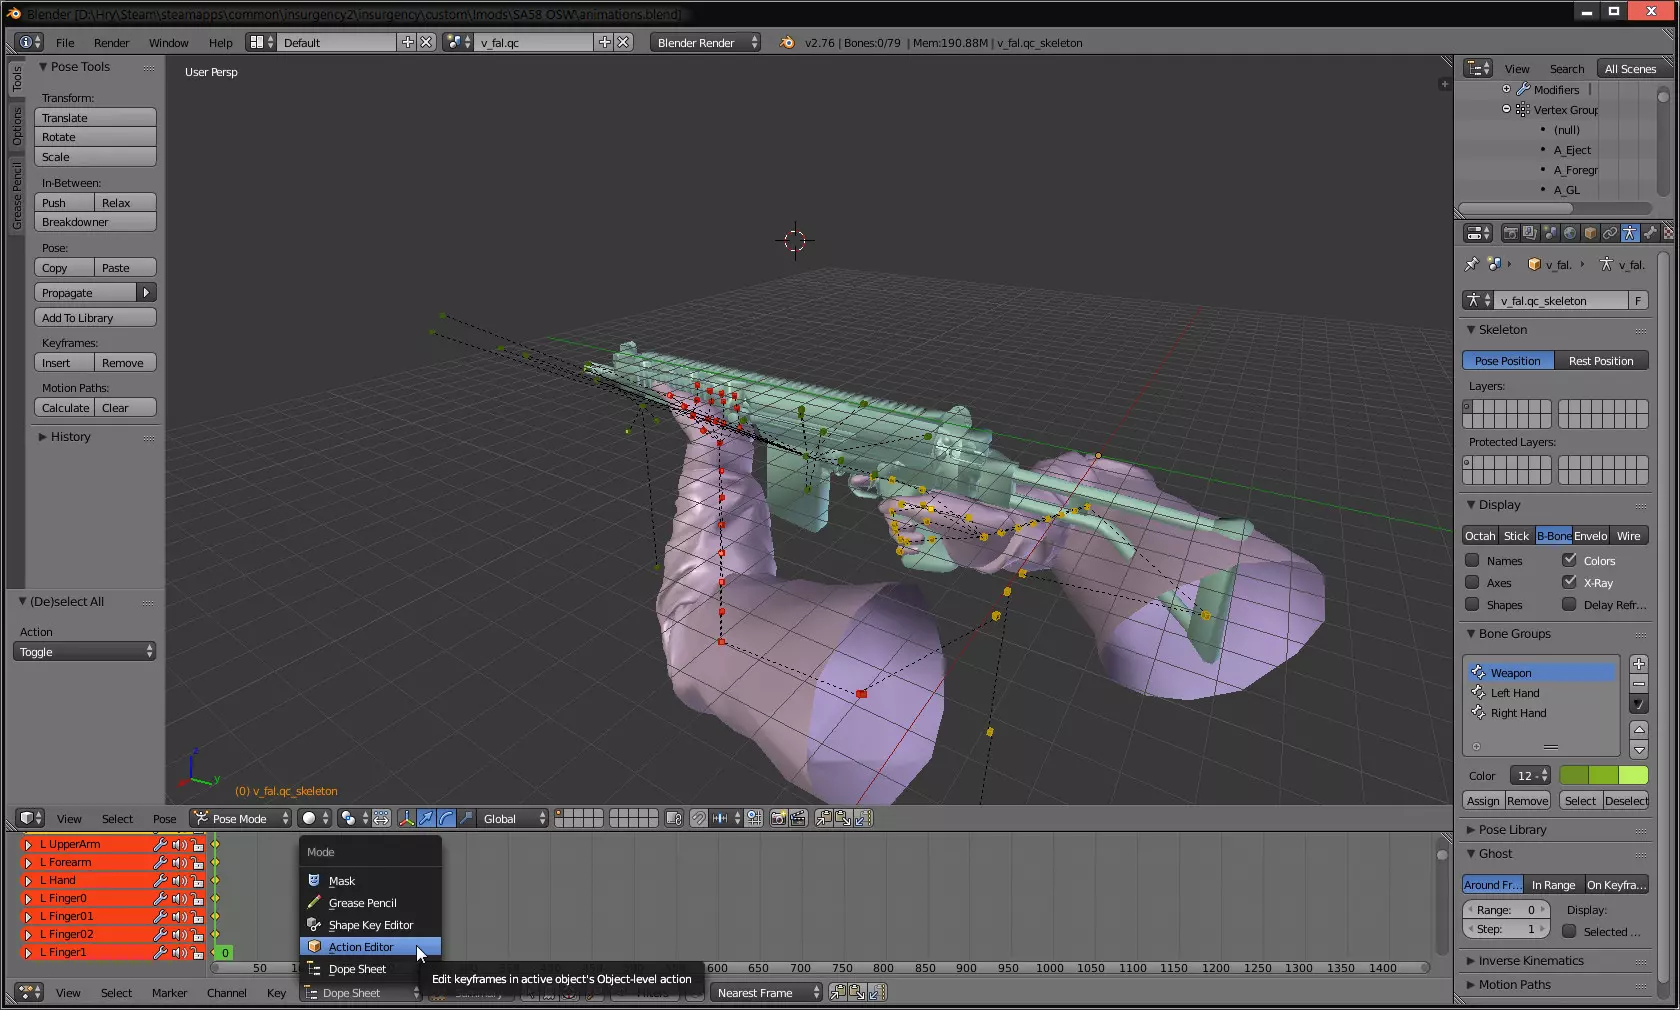Screen dimensions: 1680x1010
Task: Toggle the 3D manipulator axes icon
Action: 406,819
